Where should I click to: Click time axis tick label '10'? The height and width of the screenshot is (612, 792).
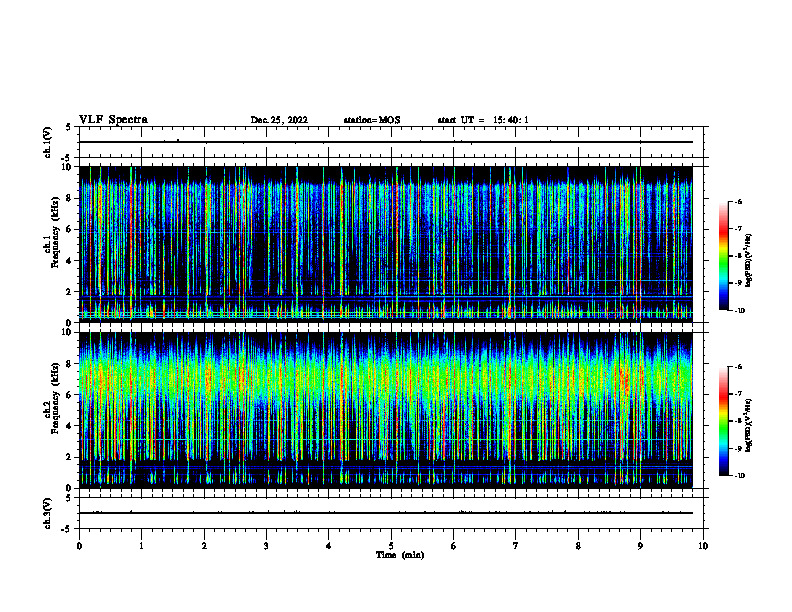pos(703,546)
